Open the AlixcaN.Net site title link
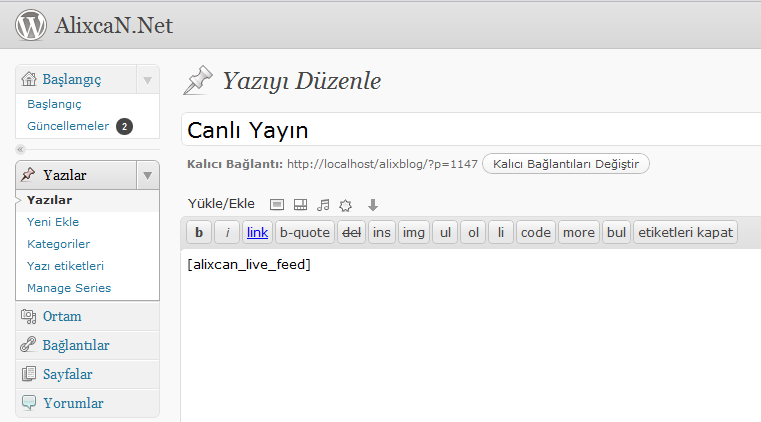Image resolution: width=761 pixels, height=422 pixels. [x=114, y=25]
